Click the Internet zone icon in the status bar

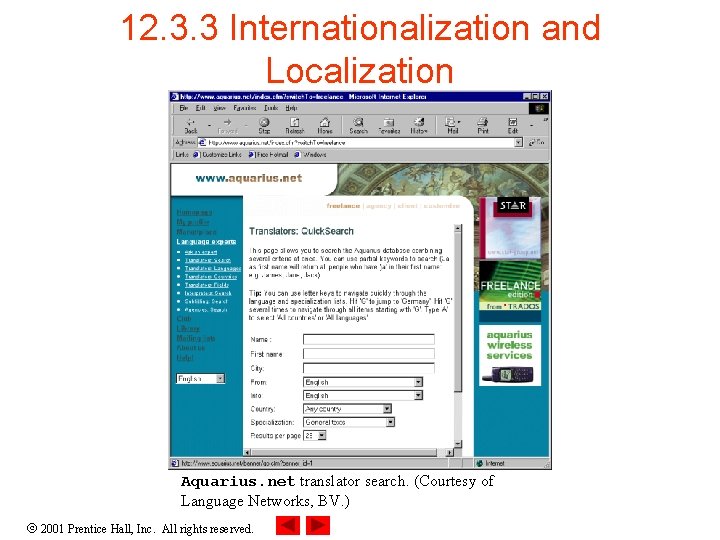pos(479,463)
